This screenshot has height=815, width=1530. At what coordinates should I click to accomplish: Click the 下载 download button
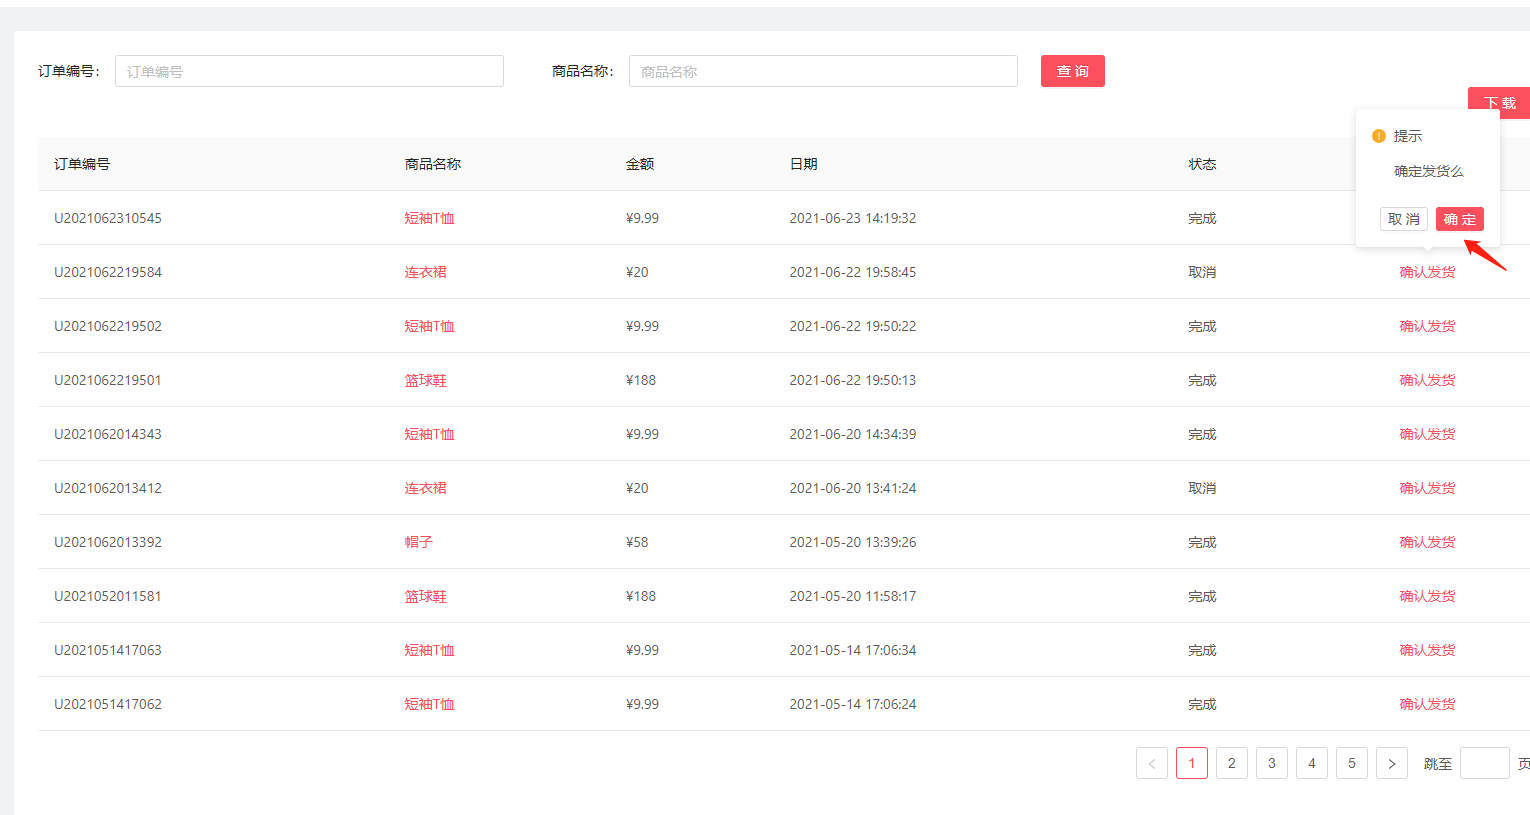[x=1499, y=103]
